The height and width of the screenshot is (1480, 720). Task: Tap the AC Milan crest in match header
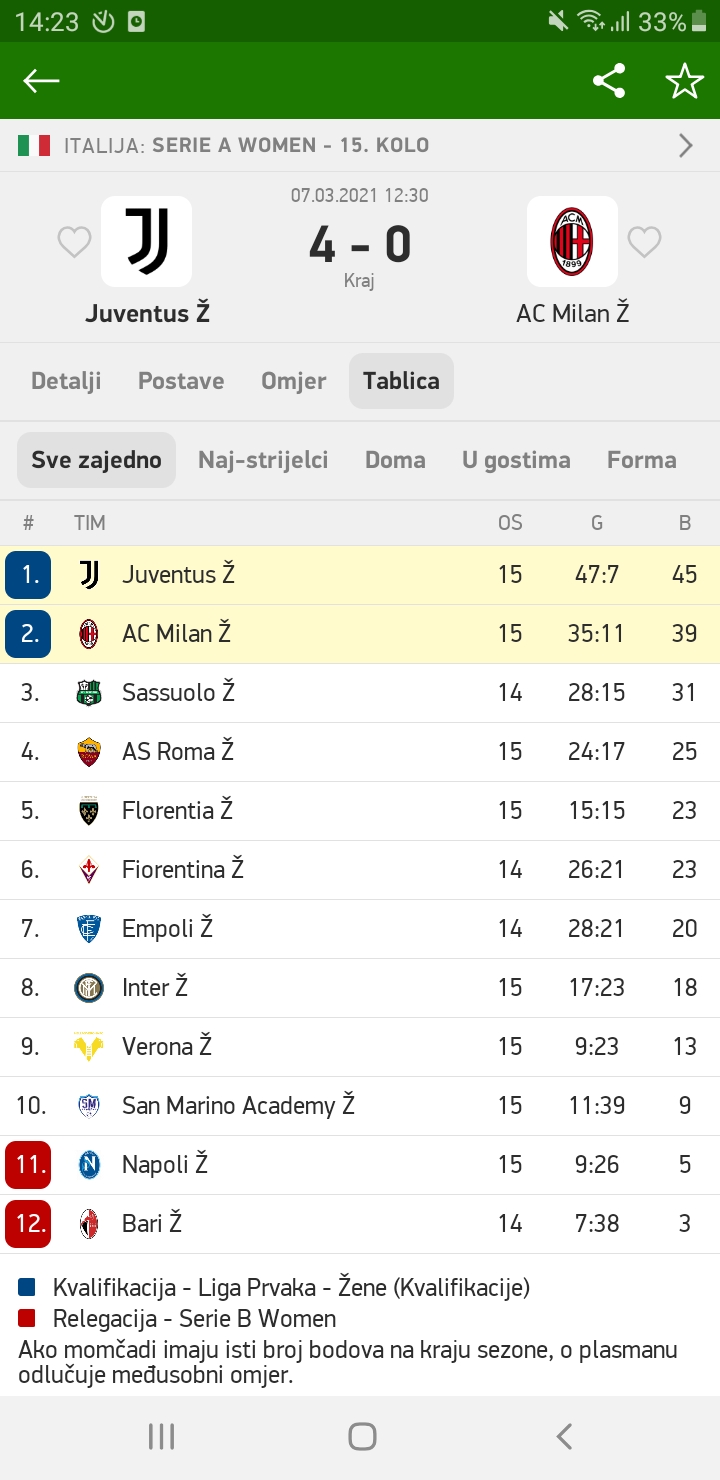tap(572, 241)
